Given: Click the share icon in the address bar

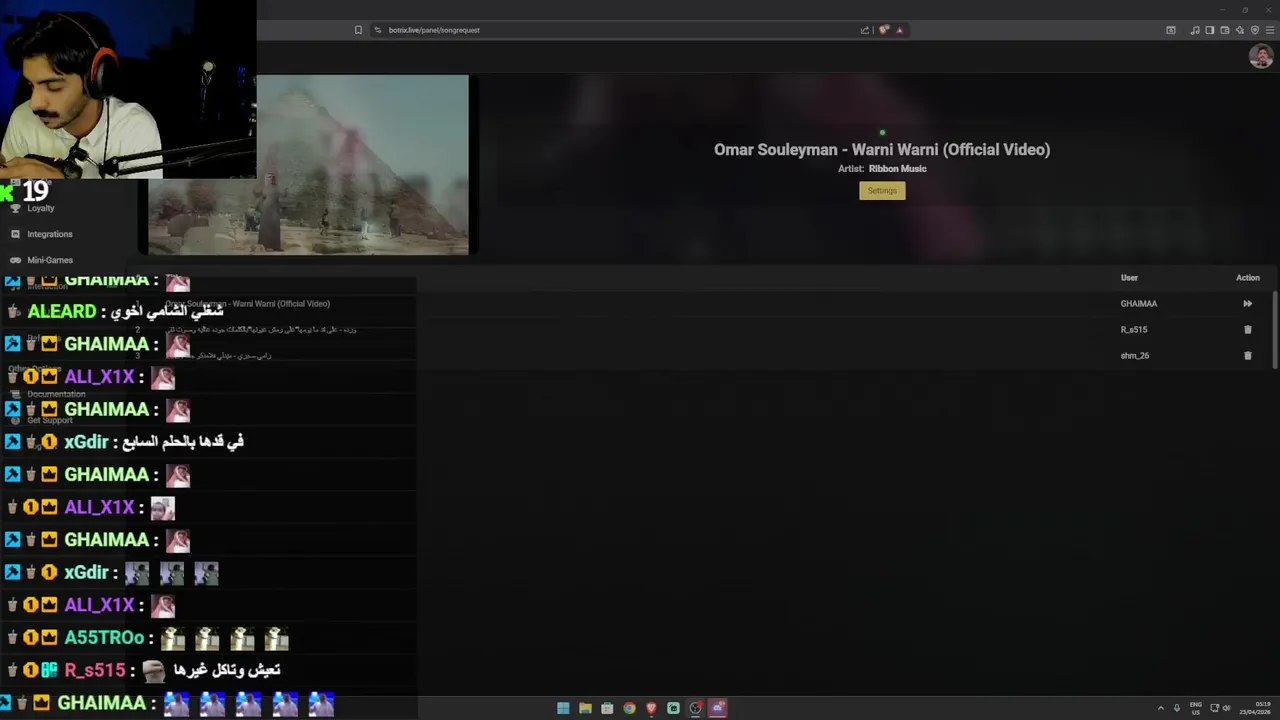Looking at the screenshot, I should (865, 30).
